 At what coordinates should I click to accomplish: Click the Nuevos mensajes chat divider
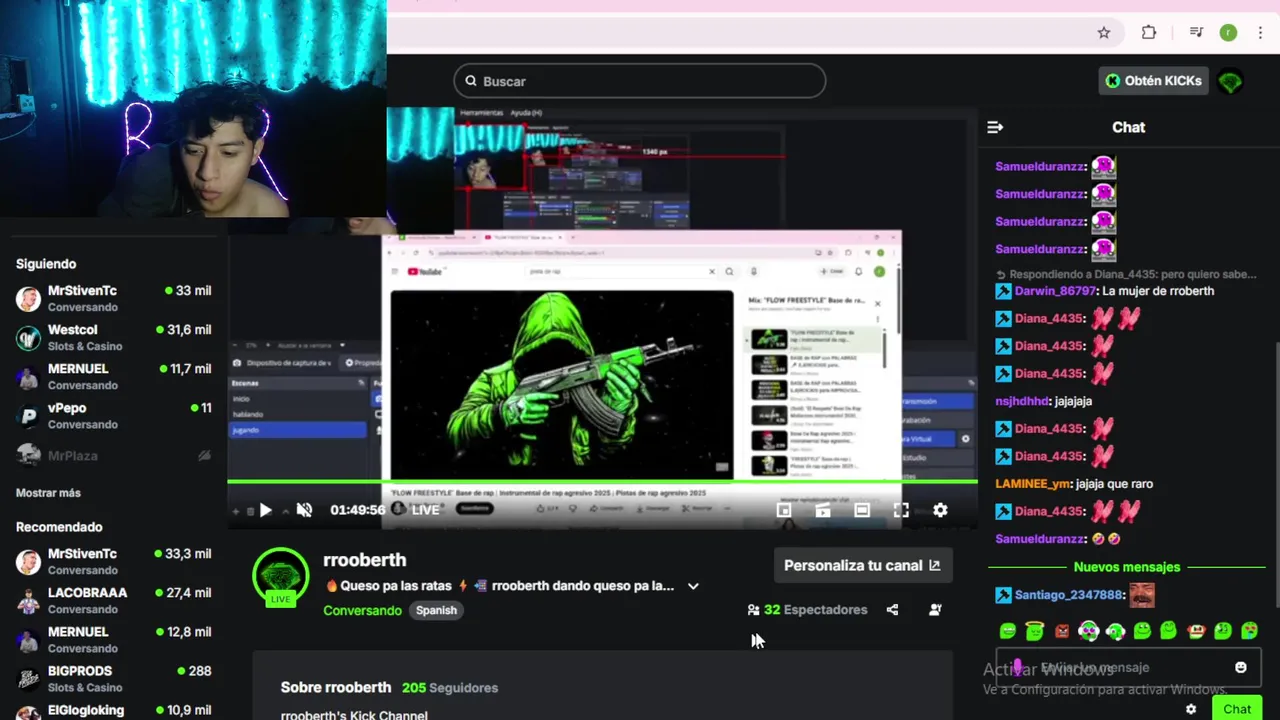point(1127,567)
